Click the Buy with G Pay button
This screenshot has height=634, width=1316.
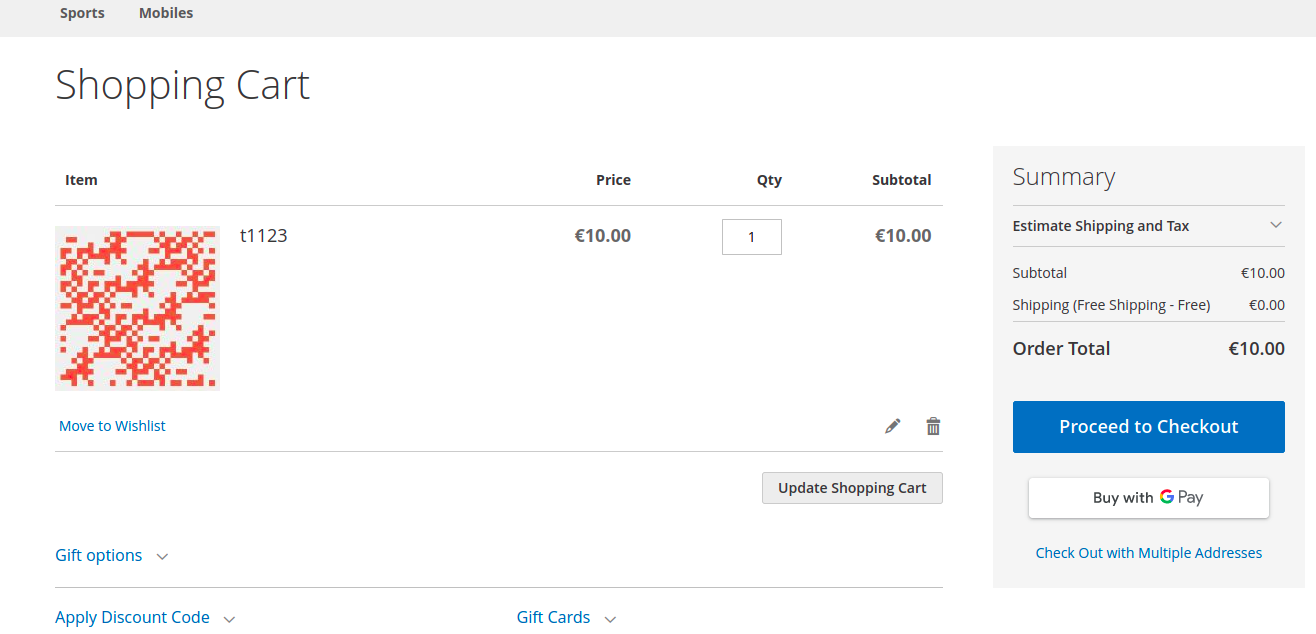[1148, 497]
